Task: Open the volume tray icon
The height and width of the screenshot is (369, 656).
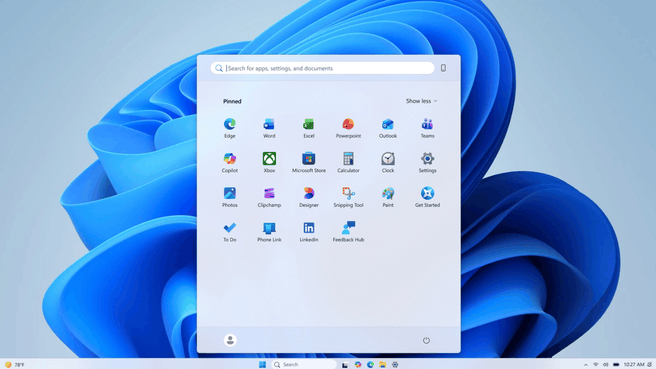Action: 605,365
